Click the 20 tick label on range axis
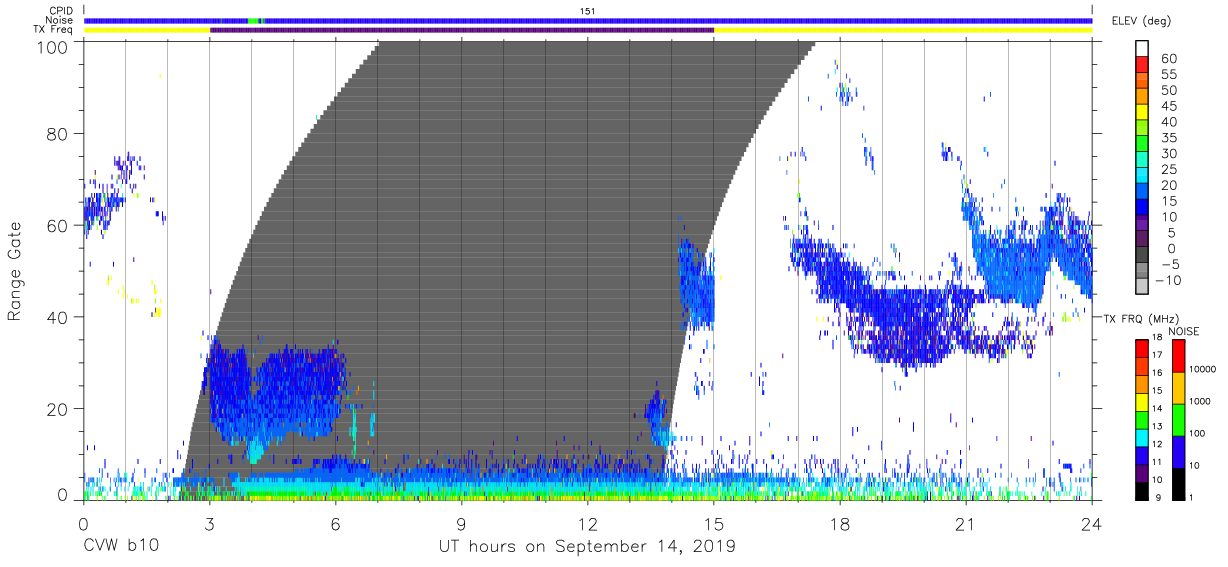1228x567 pixels. click(x=59, y=407)
